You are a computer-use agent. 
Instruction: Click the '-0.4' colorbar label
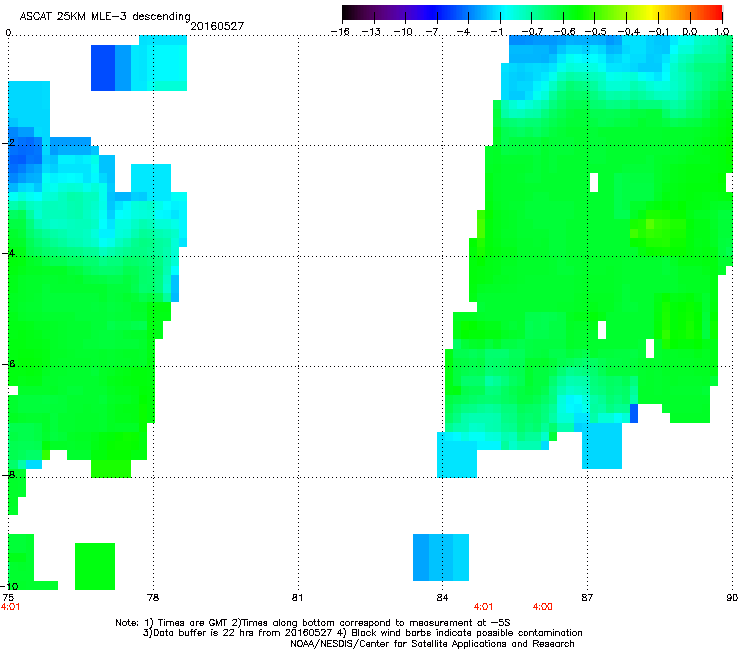(x=629, y=32)
